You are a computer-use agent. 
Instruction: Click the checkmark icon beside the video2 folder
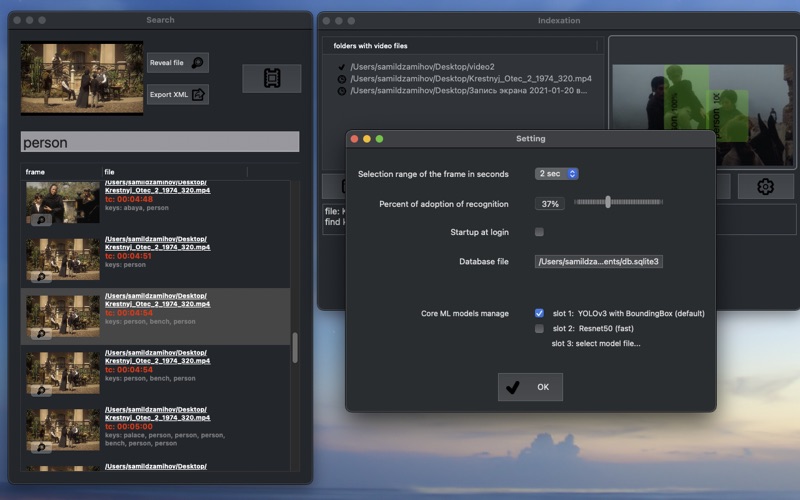tap(342, 66)
